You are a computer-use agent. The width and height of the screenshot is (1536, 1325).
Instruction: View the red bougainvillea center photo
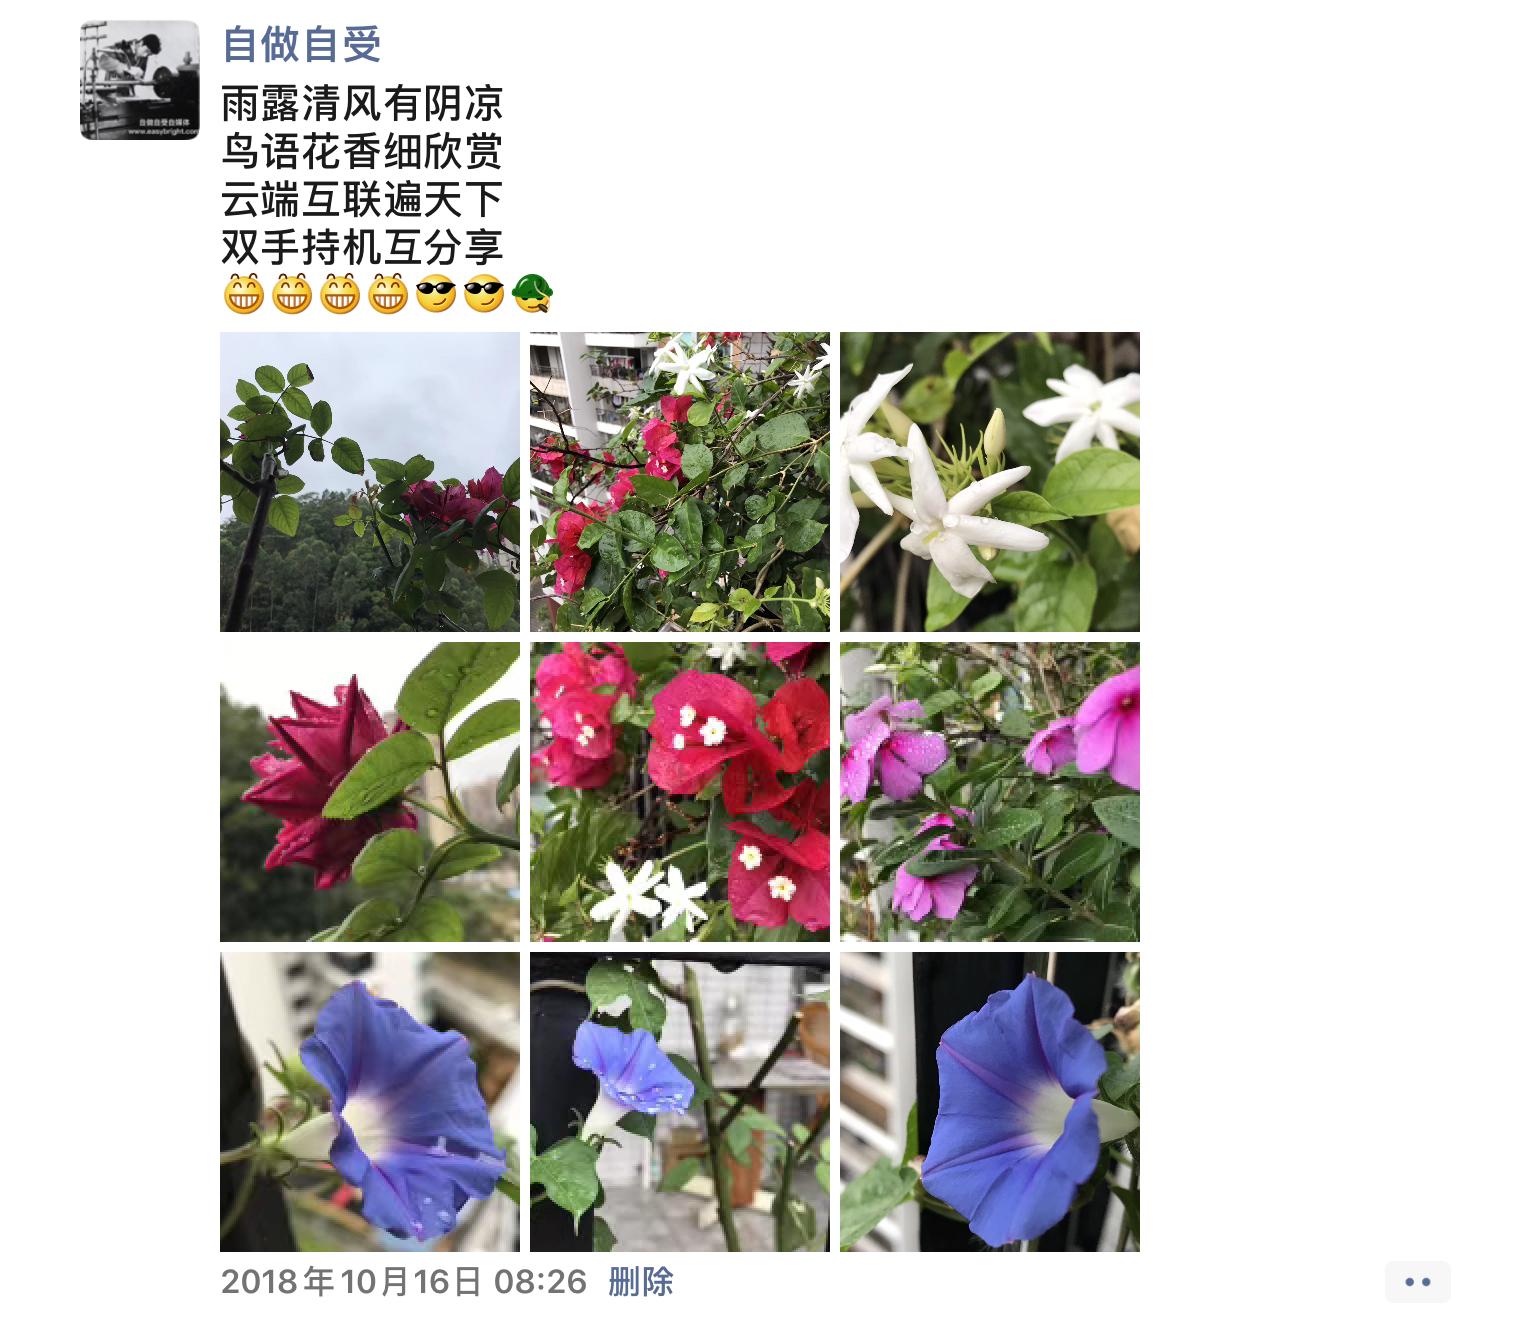pyautogui.click(x=680, y=792)
